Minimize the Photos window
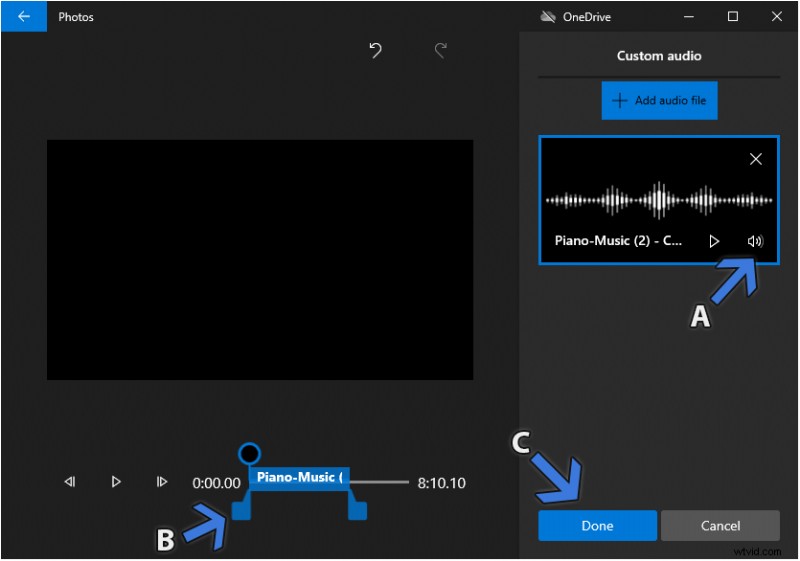 (689, 17)
